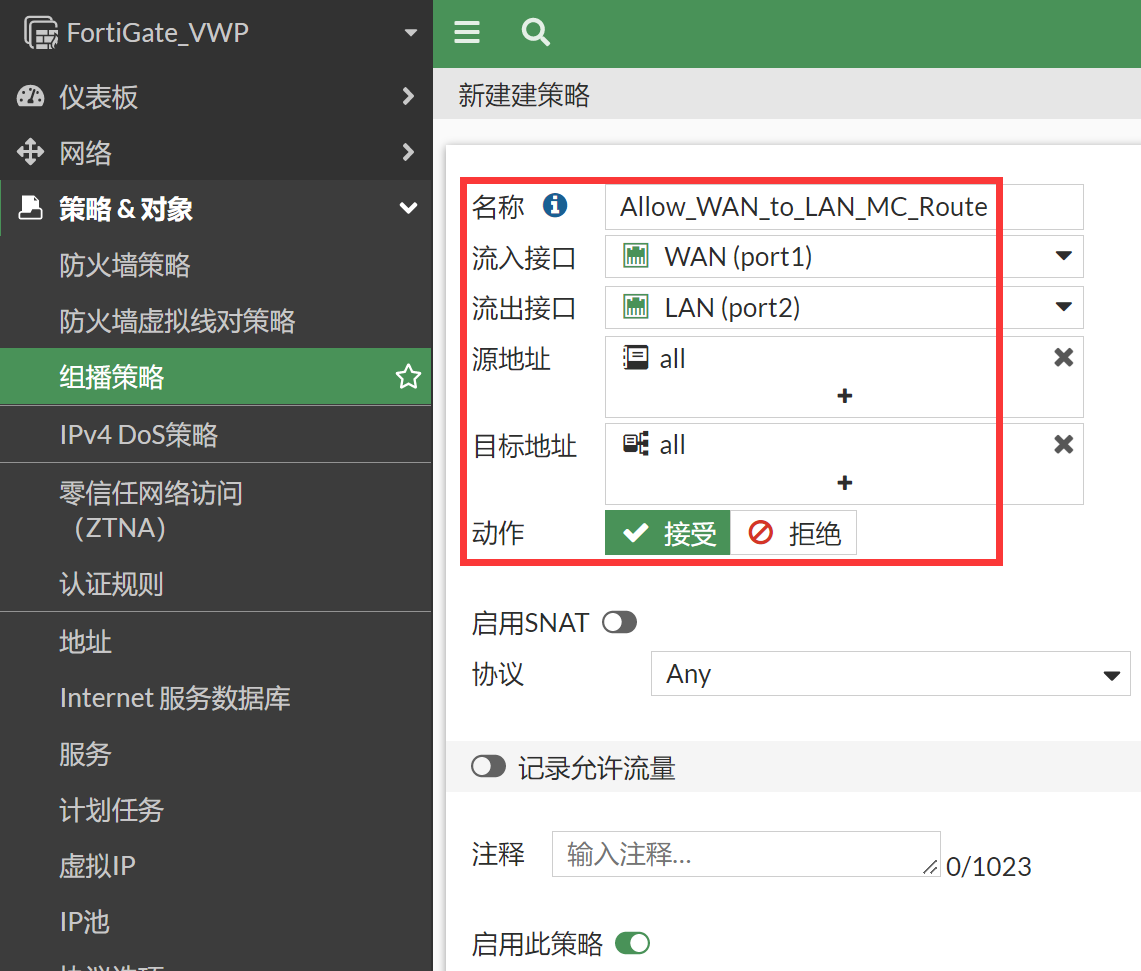This screenshot has width=1141, height=971.
Task: Click the hamburger menu icon in header
Action: (467, 33)
